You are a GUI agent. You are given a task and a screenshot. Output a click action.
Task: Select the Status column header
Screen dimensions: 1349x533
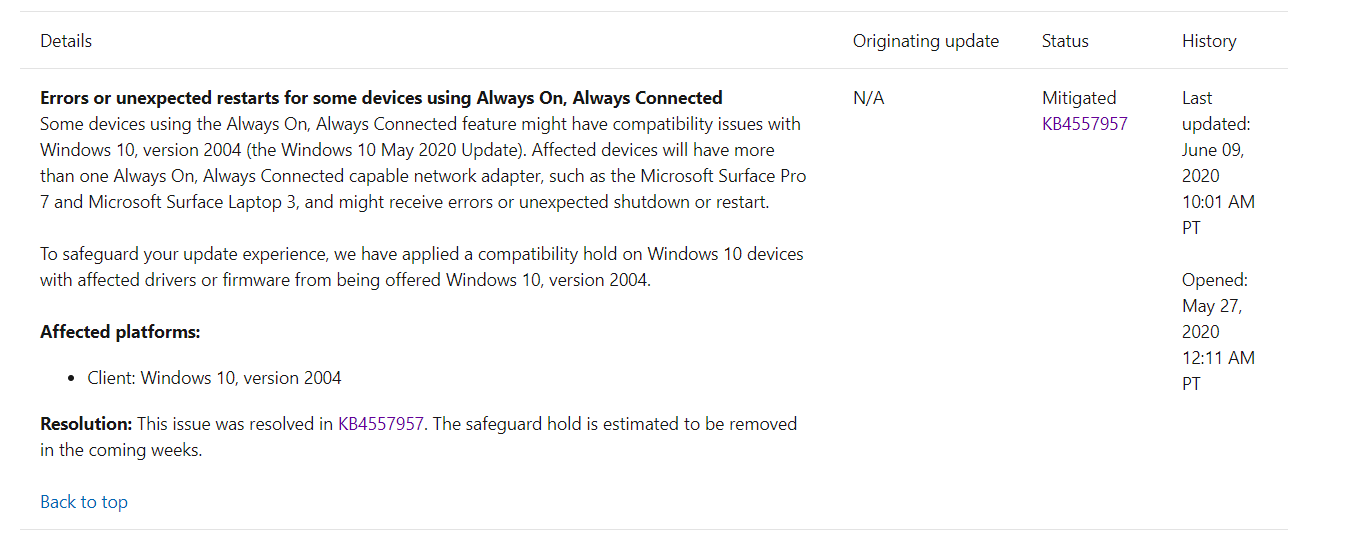[x=1065, y=41]
